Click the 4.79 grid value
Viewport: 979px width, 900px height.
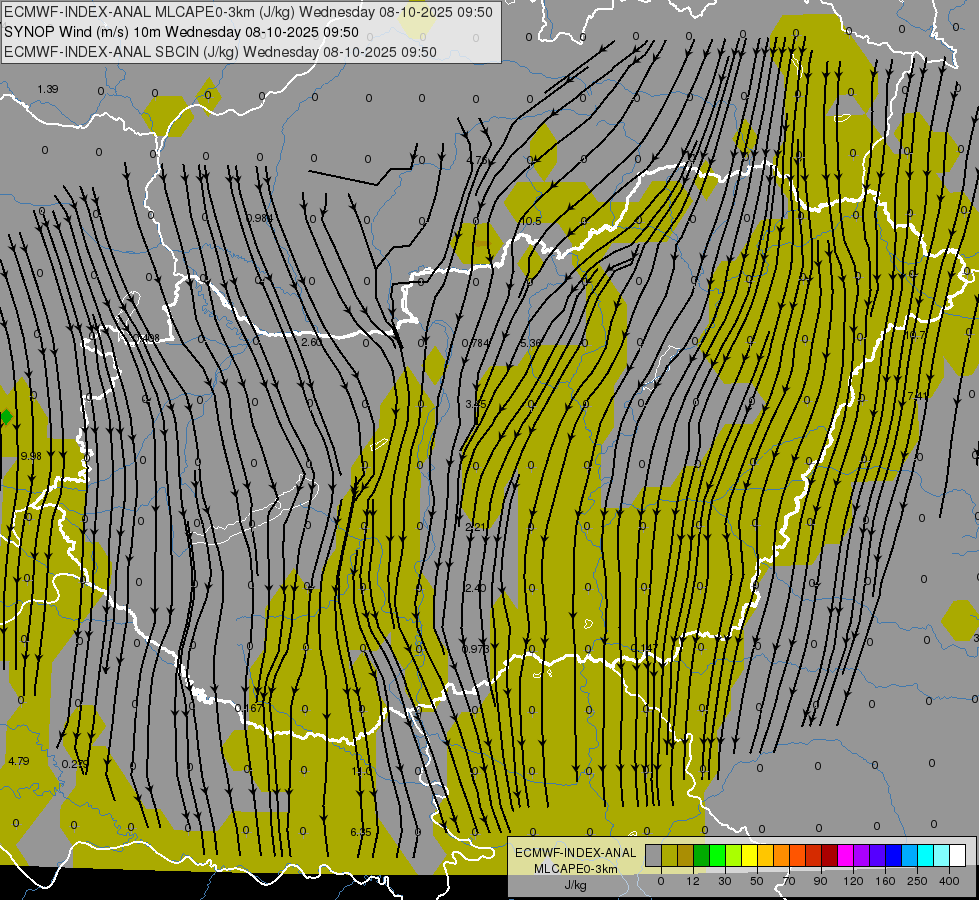pyautogui.click(x=19, y=761)
